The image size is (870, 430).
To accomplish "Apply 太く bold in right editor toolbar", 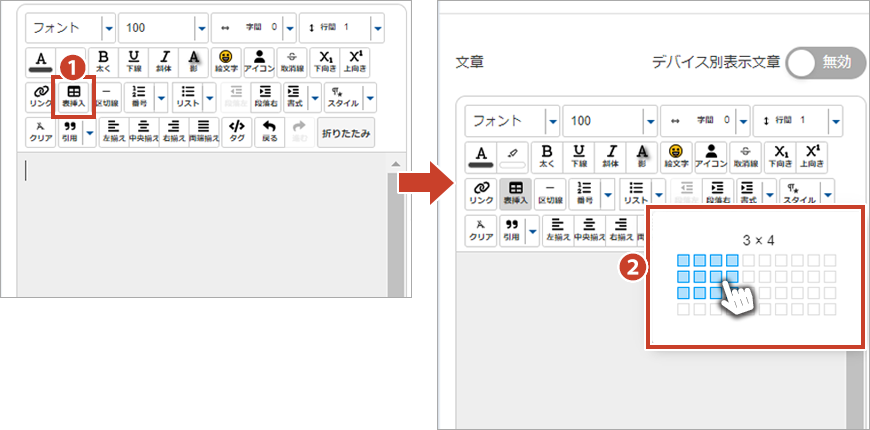I will click(x=547, y=155).
